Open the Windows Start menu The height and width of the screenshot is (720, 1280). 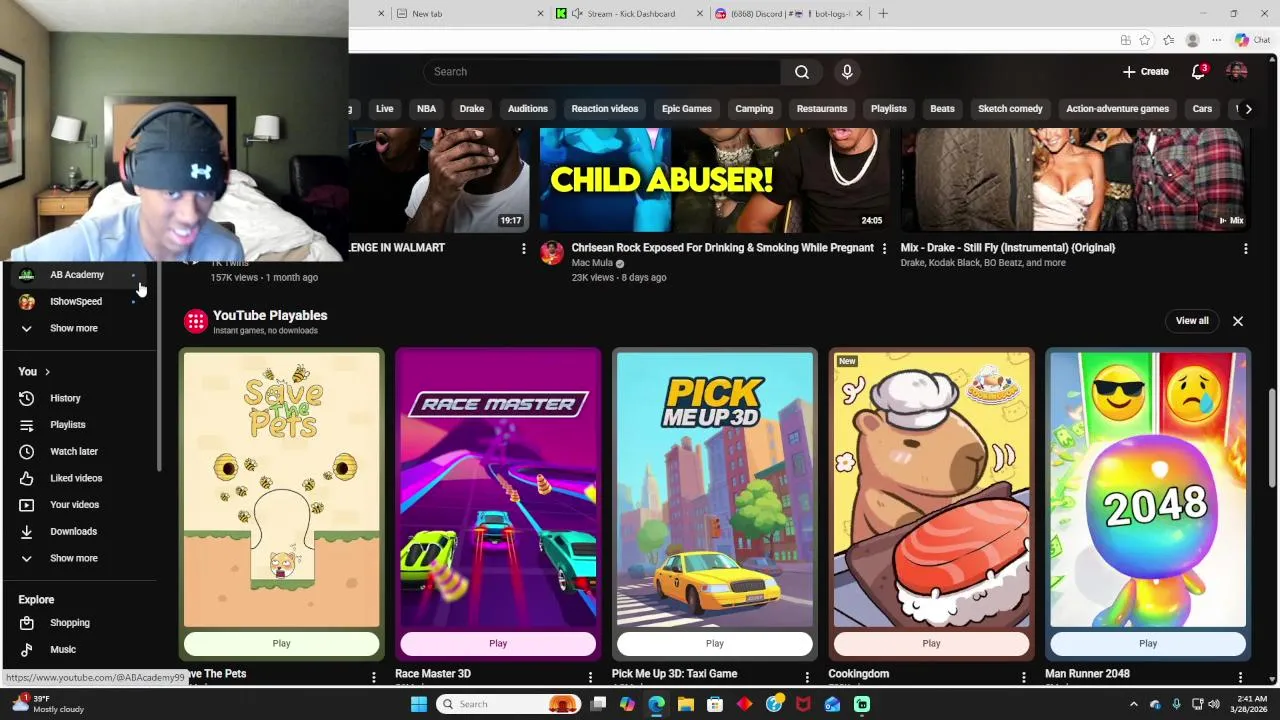pyautogui.click(x=419, y=704)
